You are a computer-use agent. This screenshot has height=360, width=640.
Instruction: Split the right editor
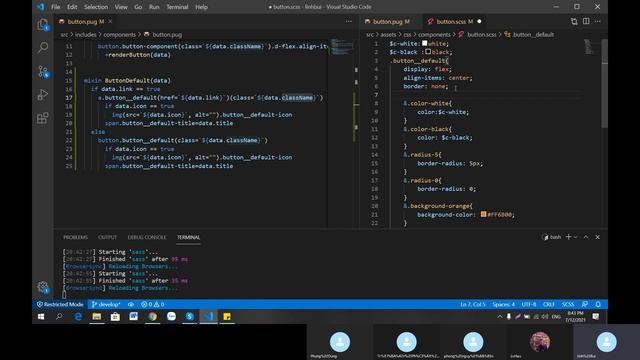[586, 21]
